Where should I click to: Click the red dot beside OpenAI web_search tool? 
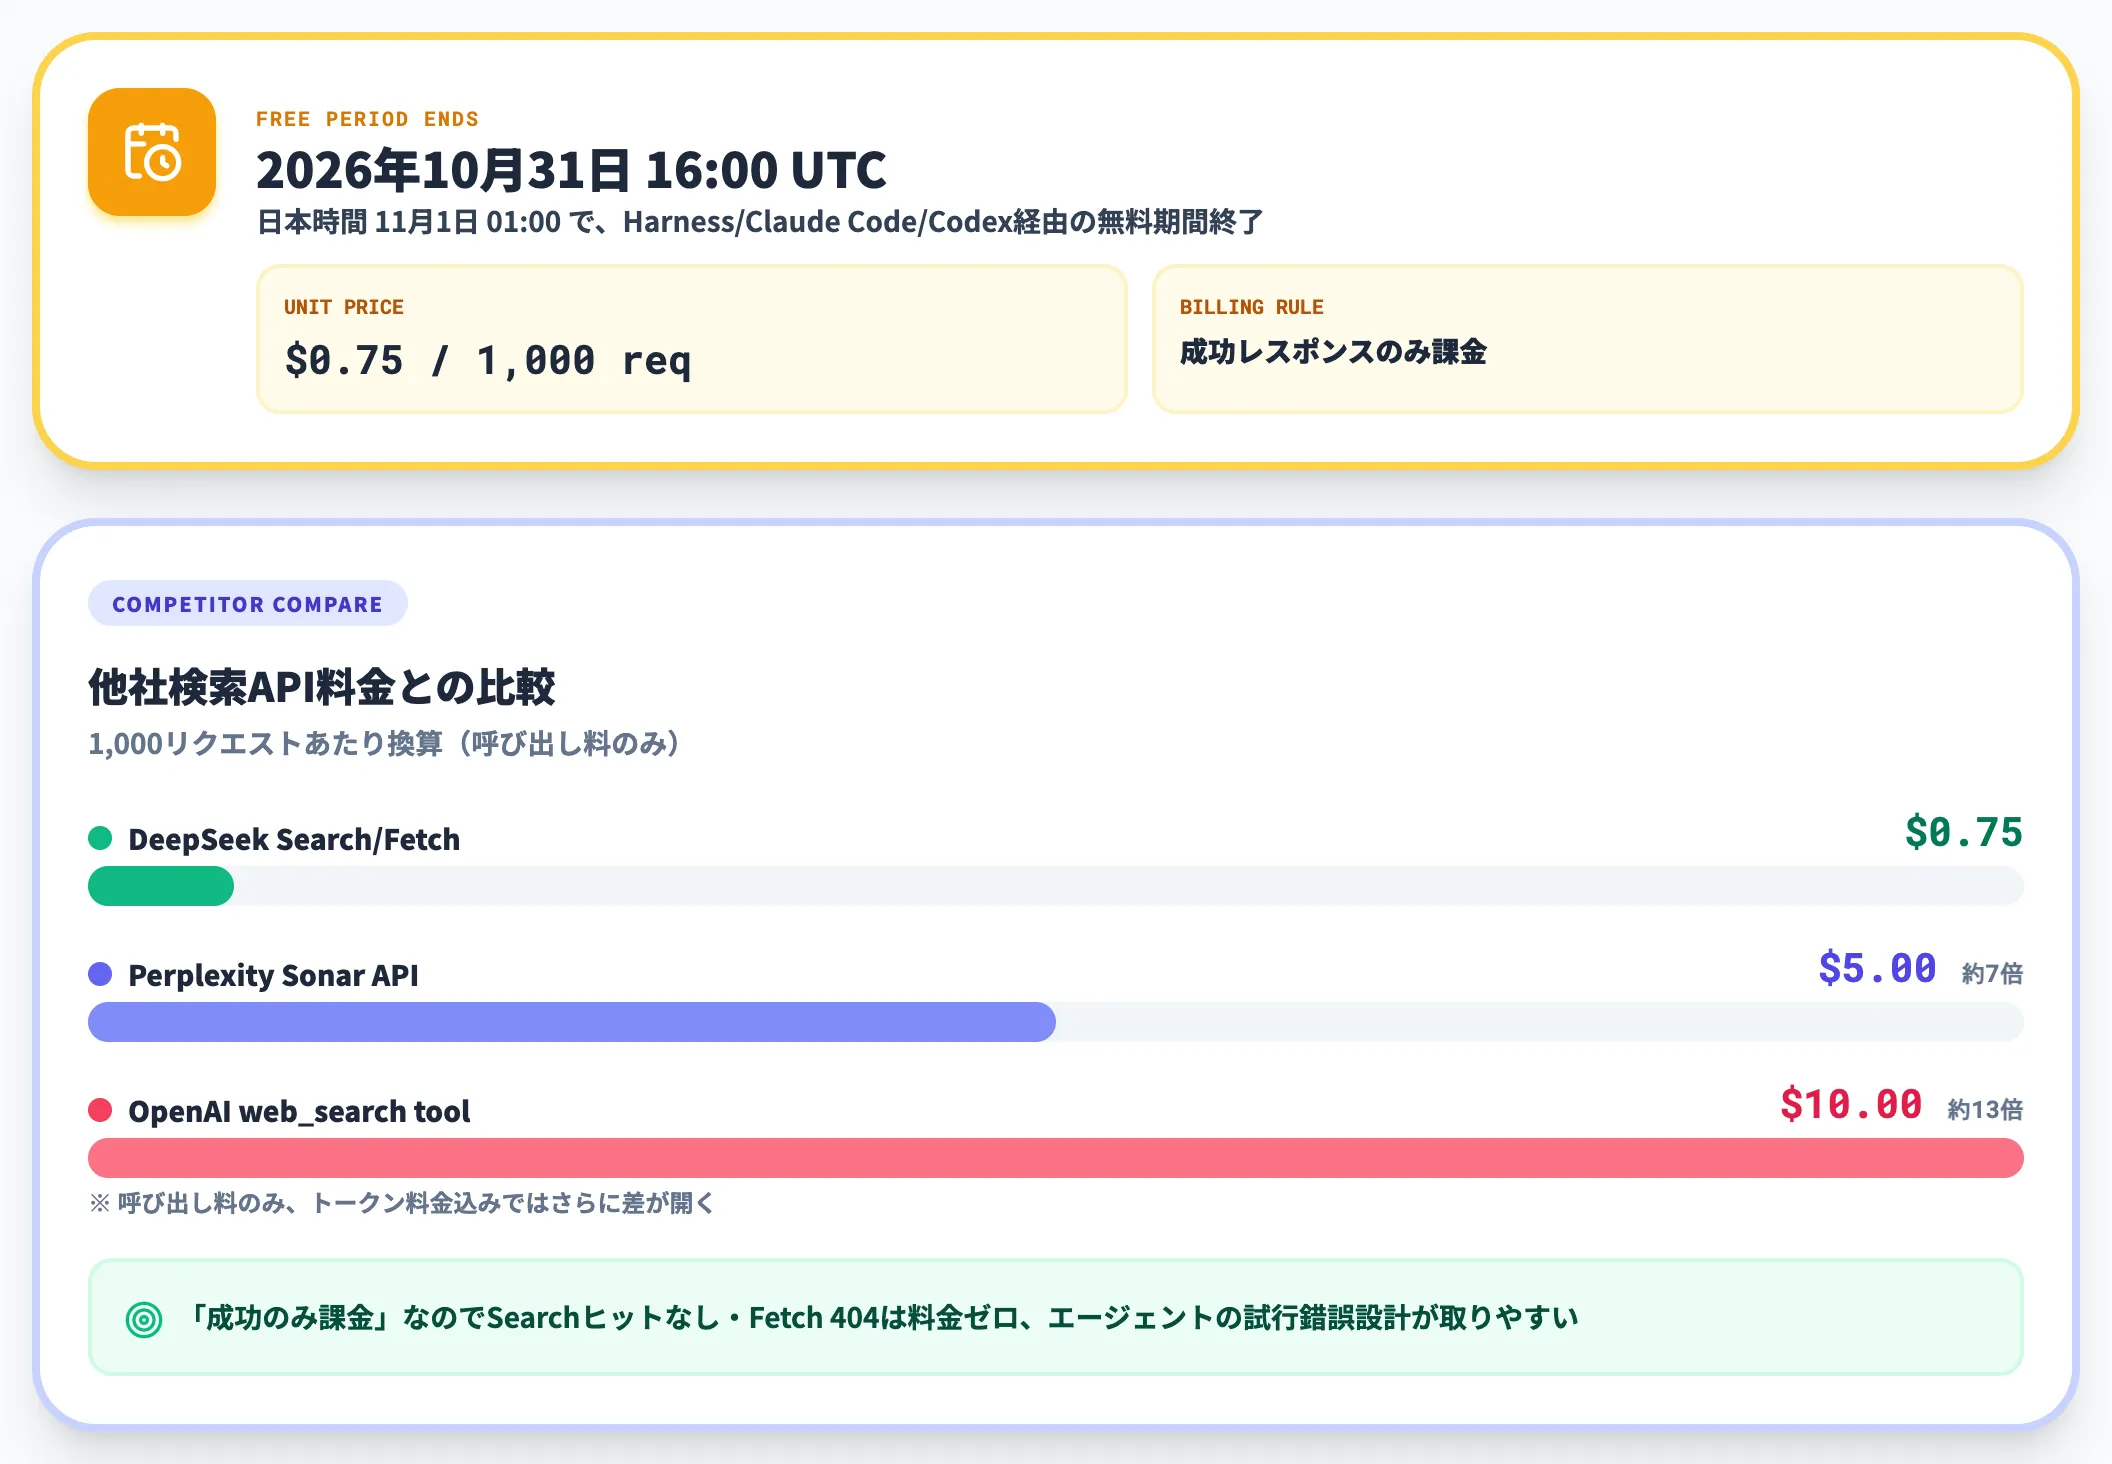(100, 1110)
